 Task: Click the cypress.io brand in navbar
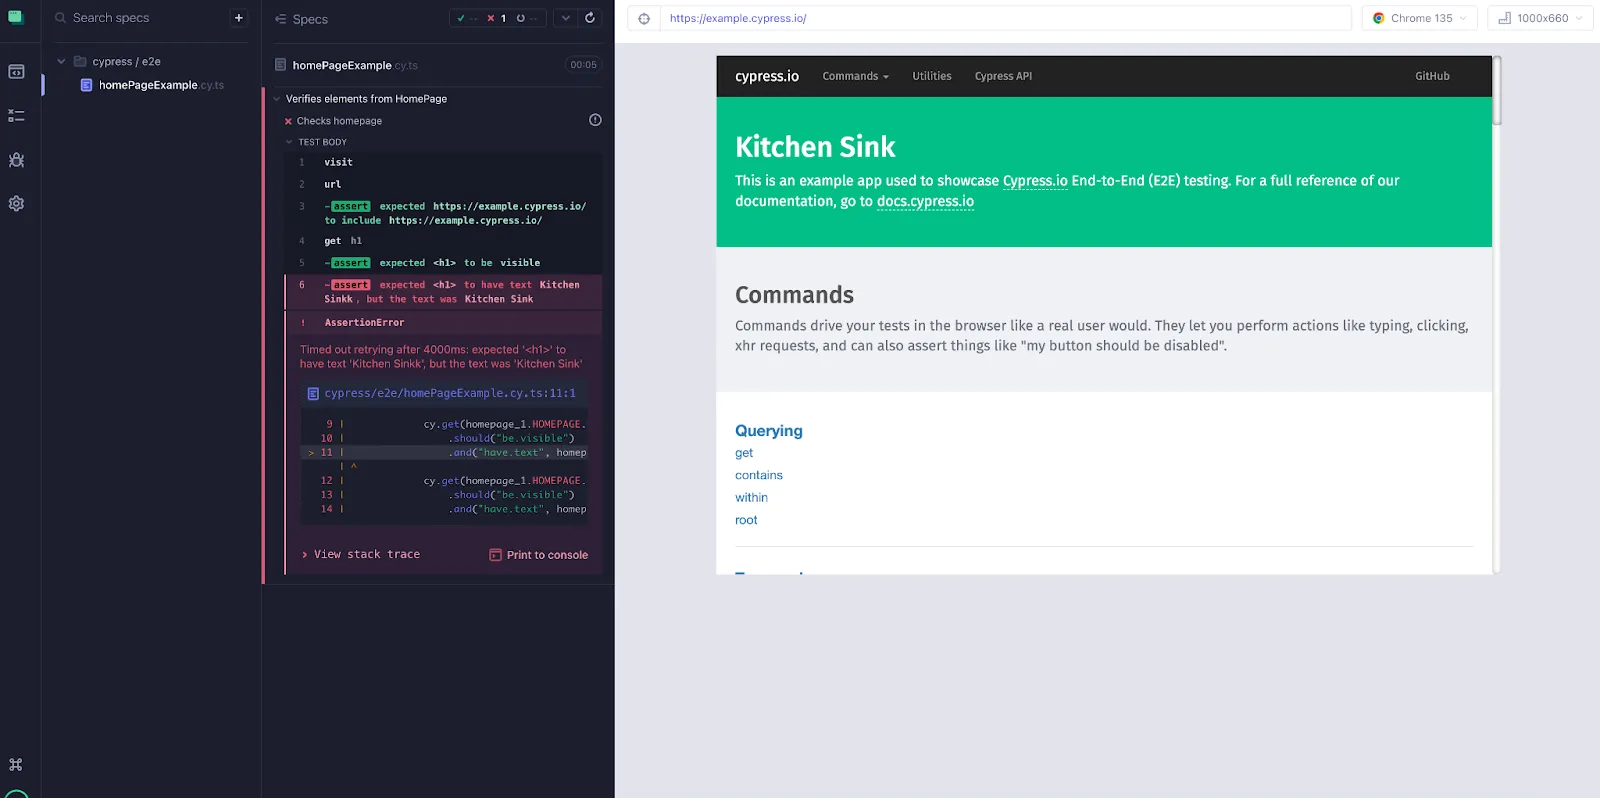pos(767,76)
